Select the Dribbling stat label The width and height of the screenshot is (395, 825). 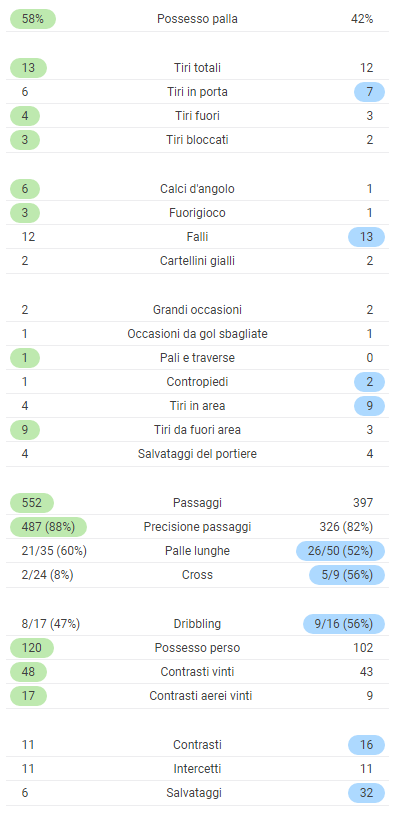point(197,624)
